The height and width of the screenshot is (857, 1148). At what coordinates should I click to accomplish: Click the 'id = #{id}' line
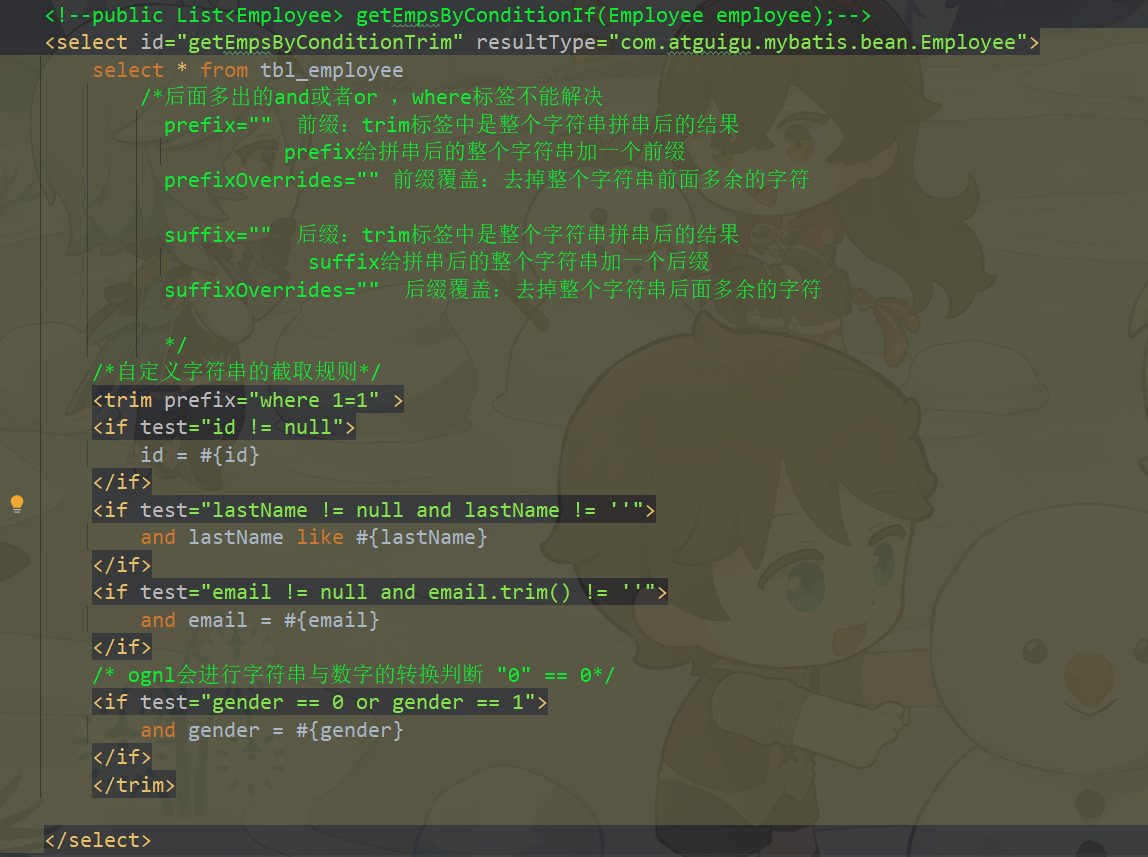[x=200, y=455]
